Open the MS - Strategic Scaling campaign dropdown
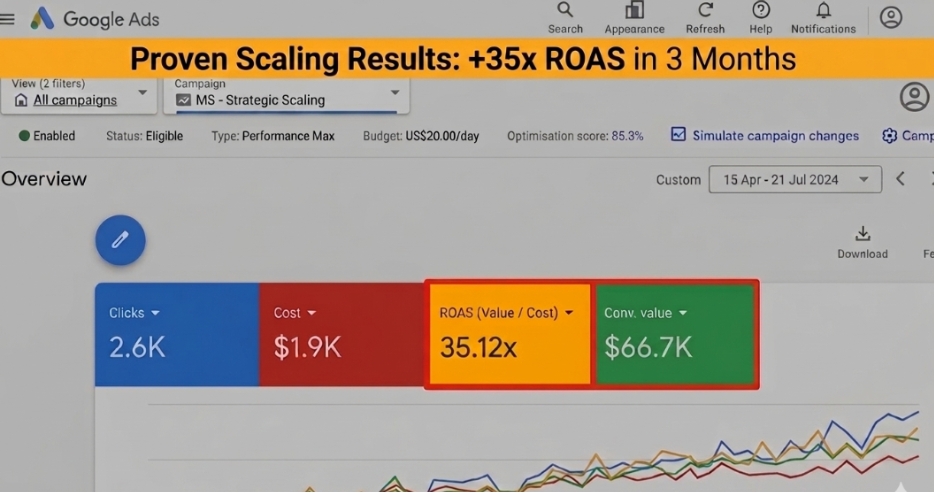This screenshot has width=934, height=493. point(287,95)
